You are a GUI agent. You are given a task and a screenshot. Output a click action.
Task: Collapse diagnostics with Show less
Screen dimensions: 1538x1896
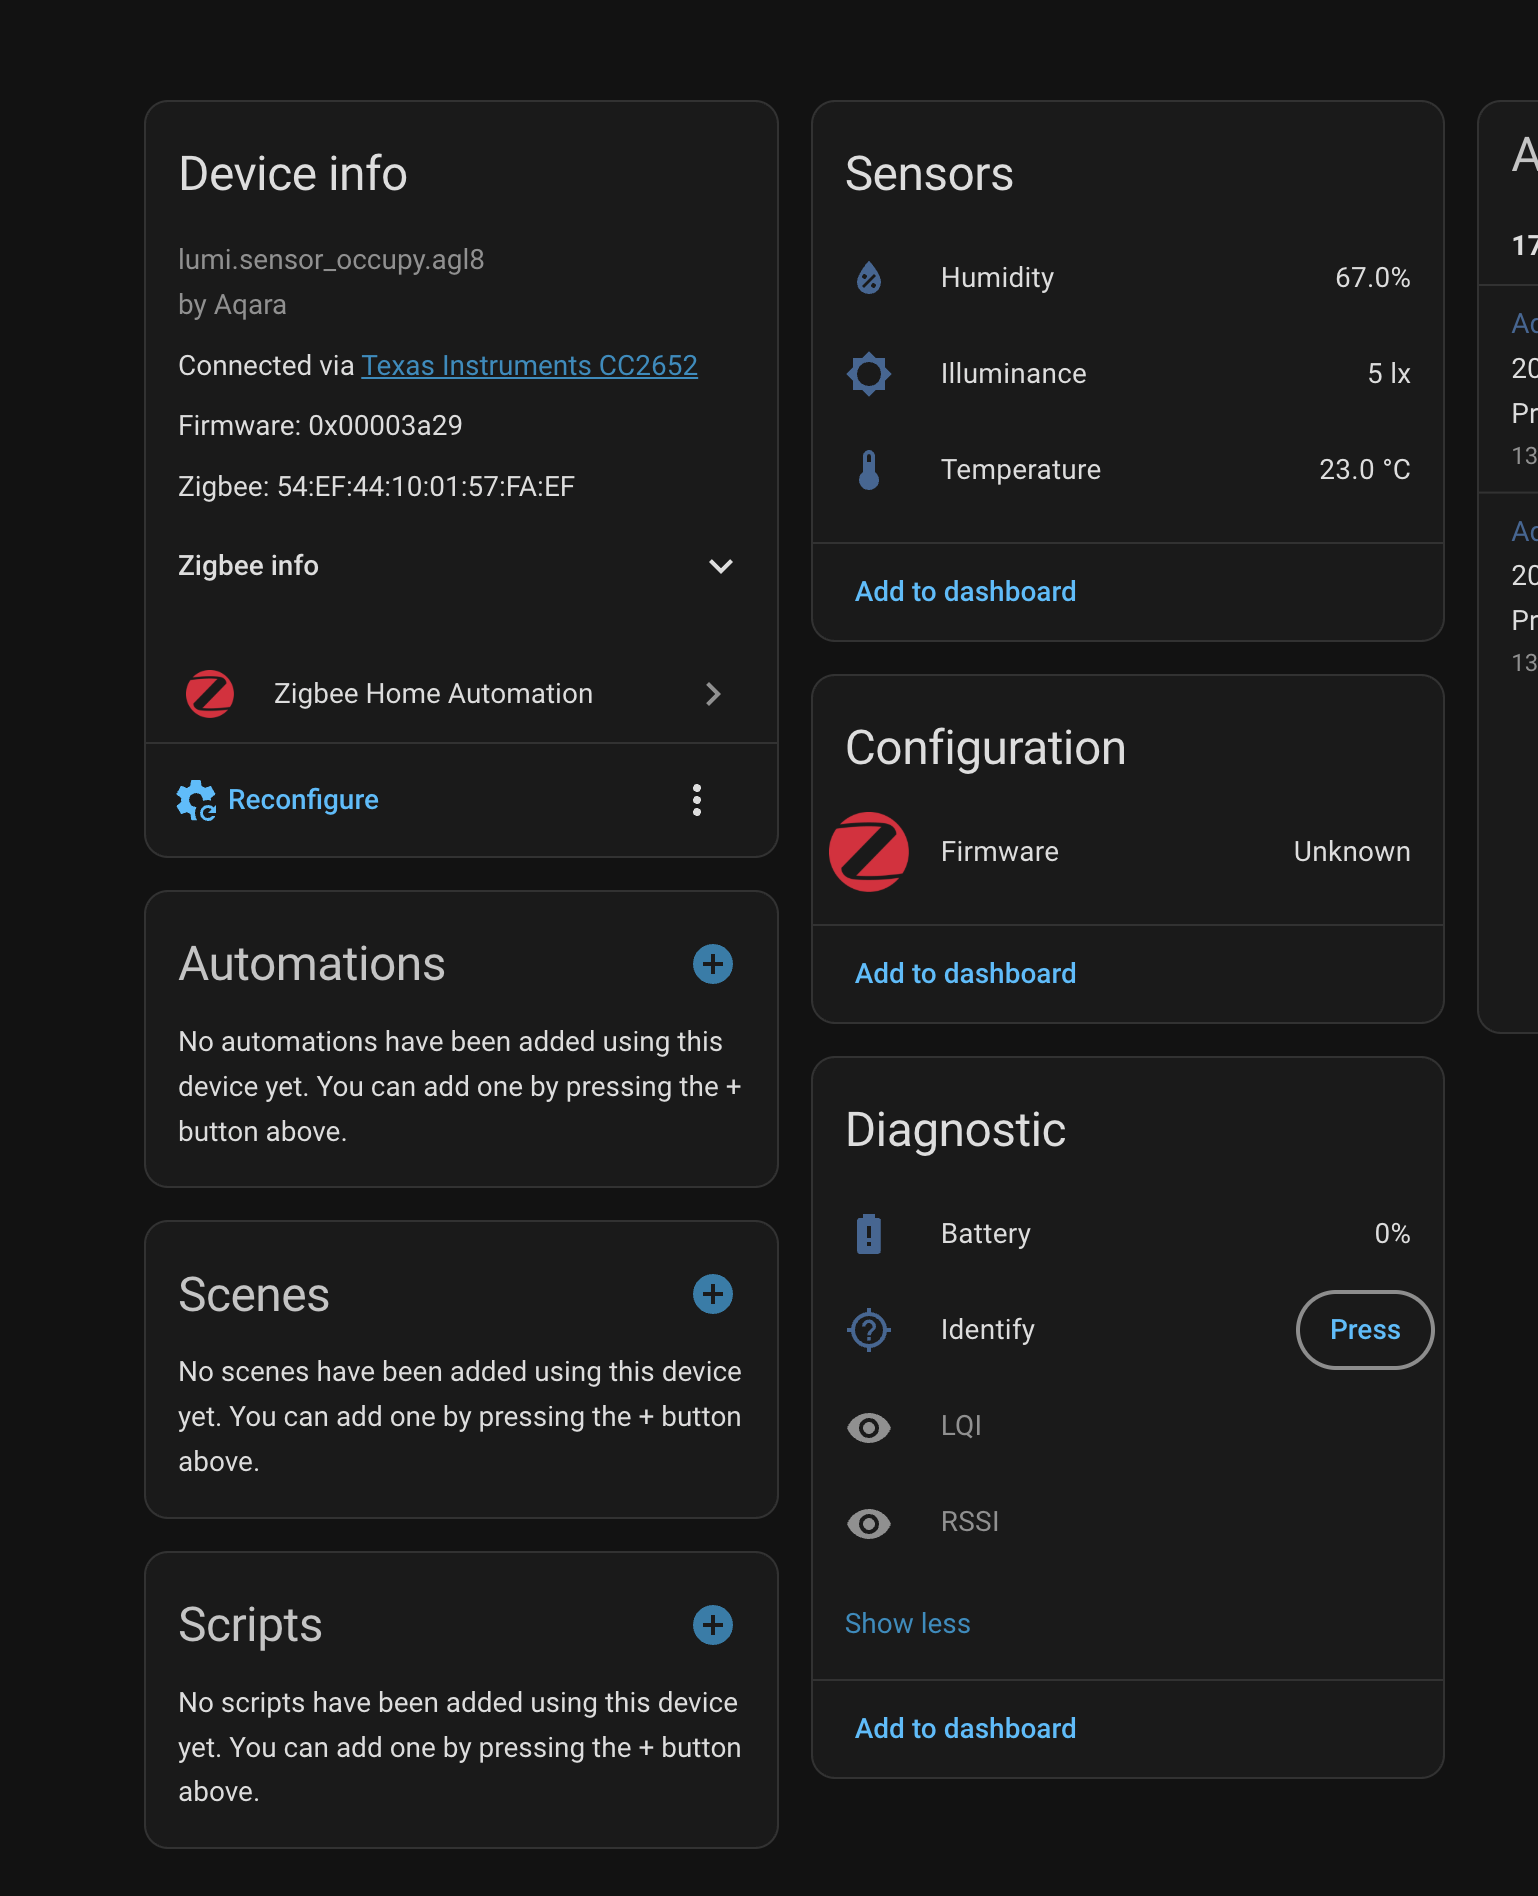point(907,1623)
